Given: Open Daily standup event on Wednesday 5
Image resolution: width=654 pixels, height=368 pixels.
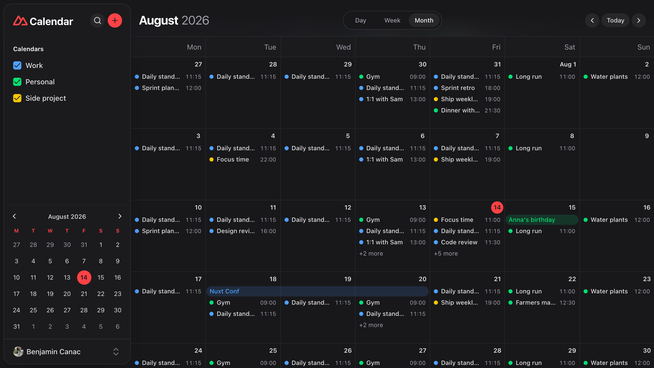Looking at the screenshot, I should (317, 148).
